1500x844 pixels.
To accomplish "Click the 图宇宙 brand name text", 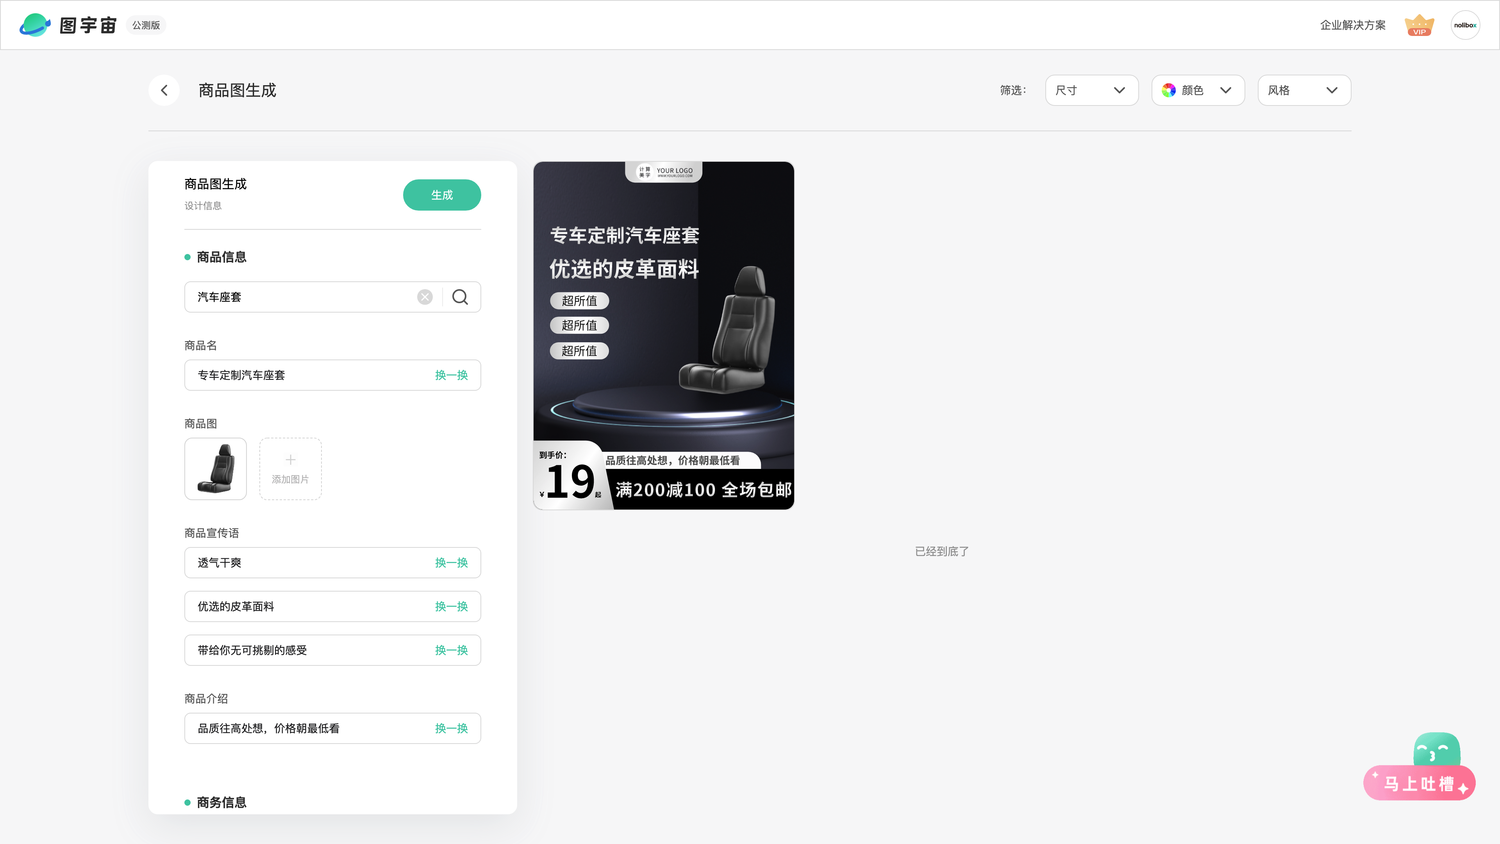I will pos(88,25).
